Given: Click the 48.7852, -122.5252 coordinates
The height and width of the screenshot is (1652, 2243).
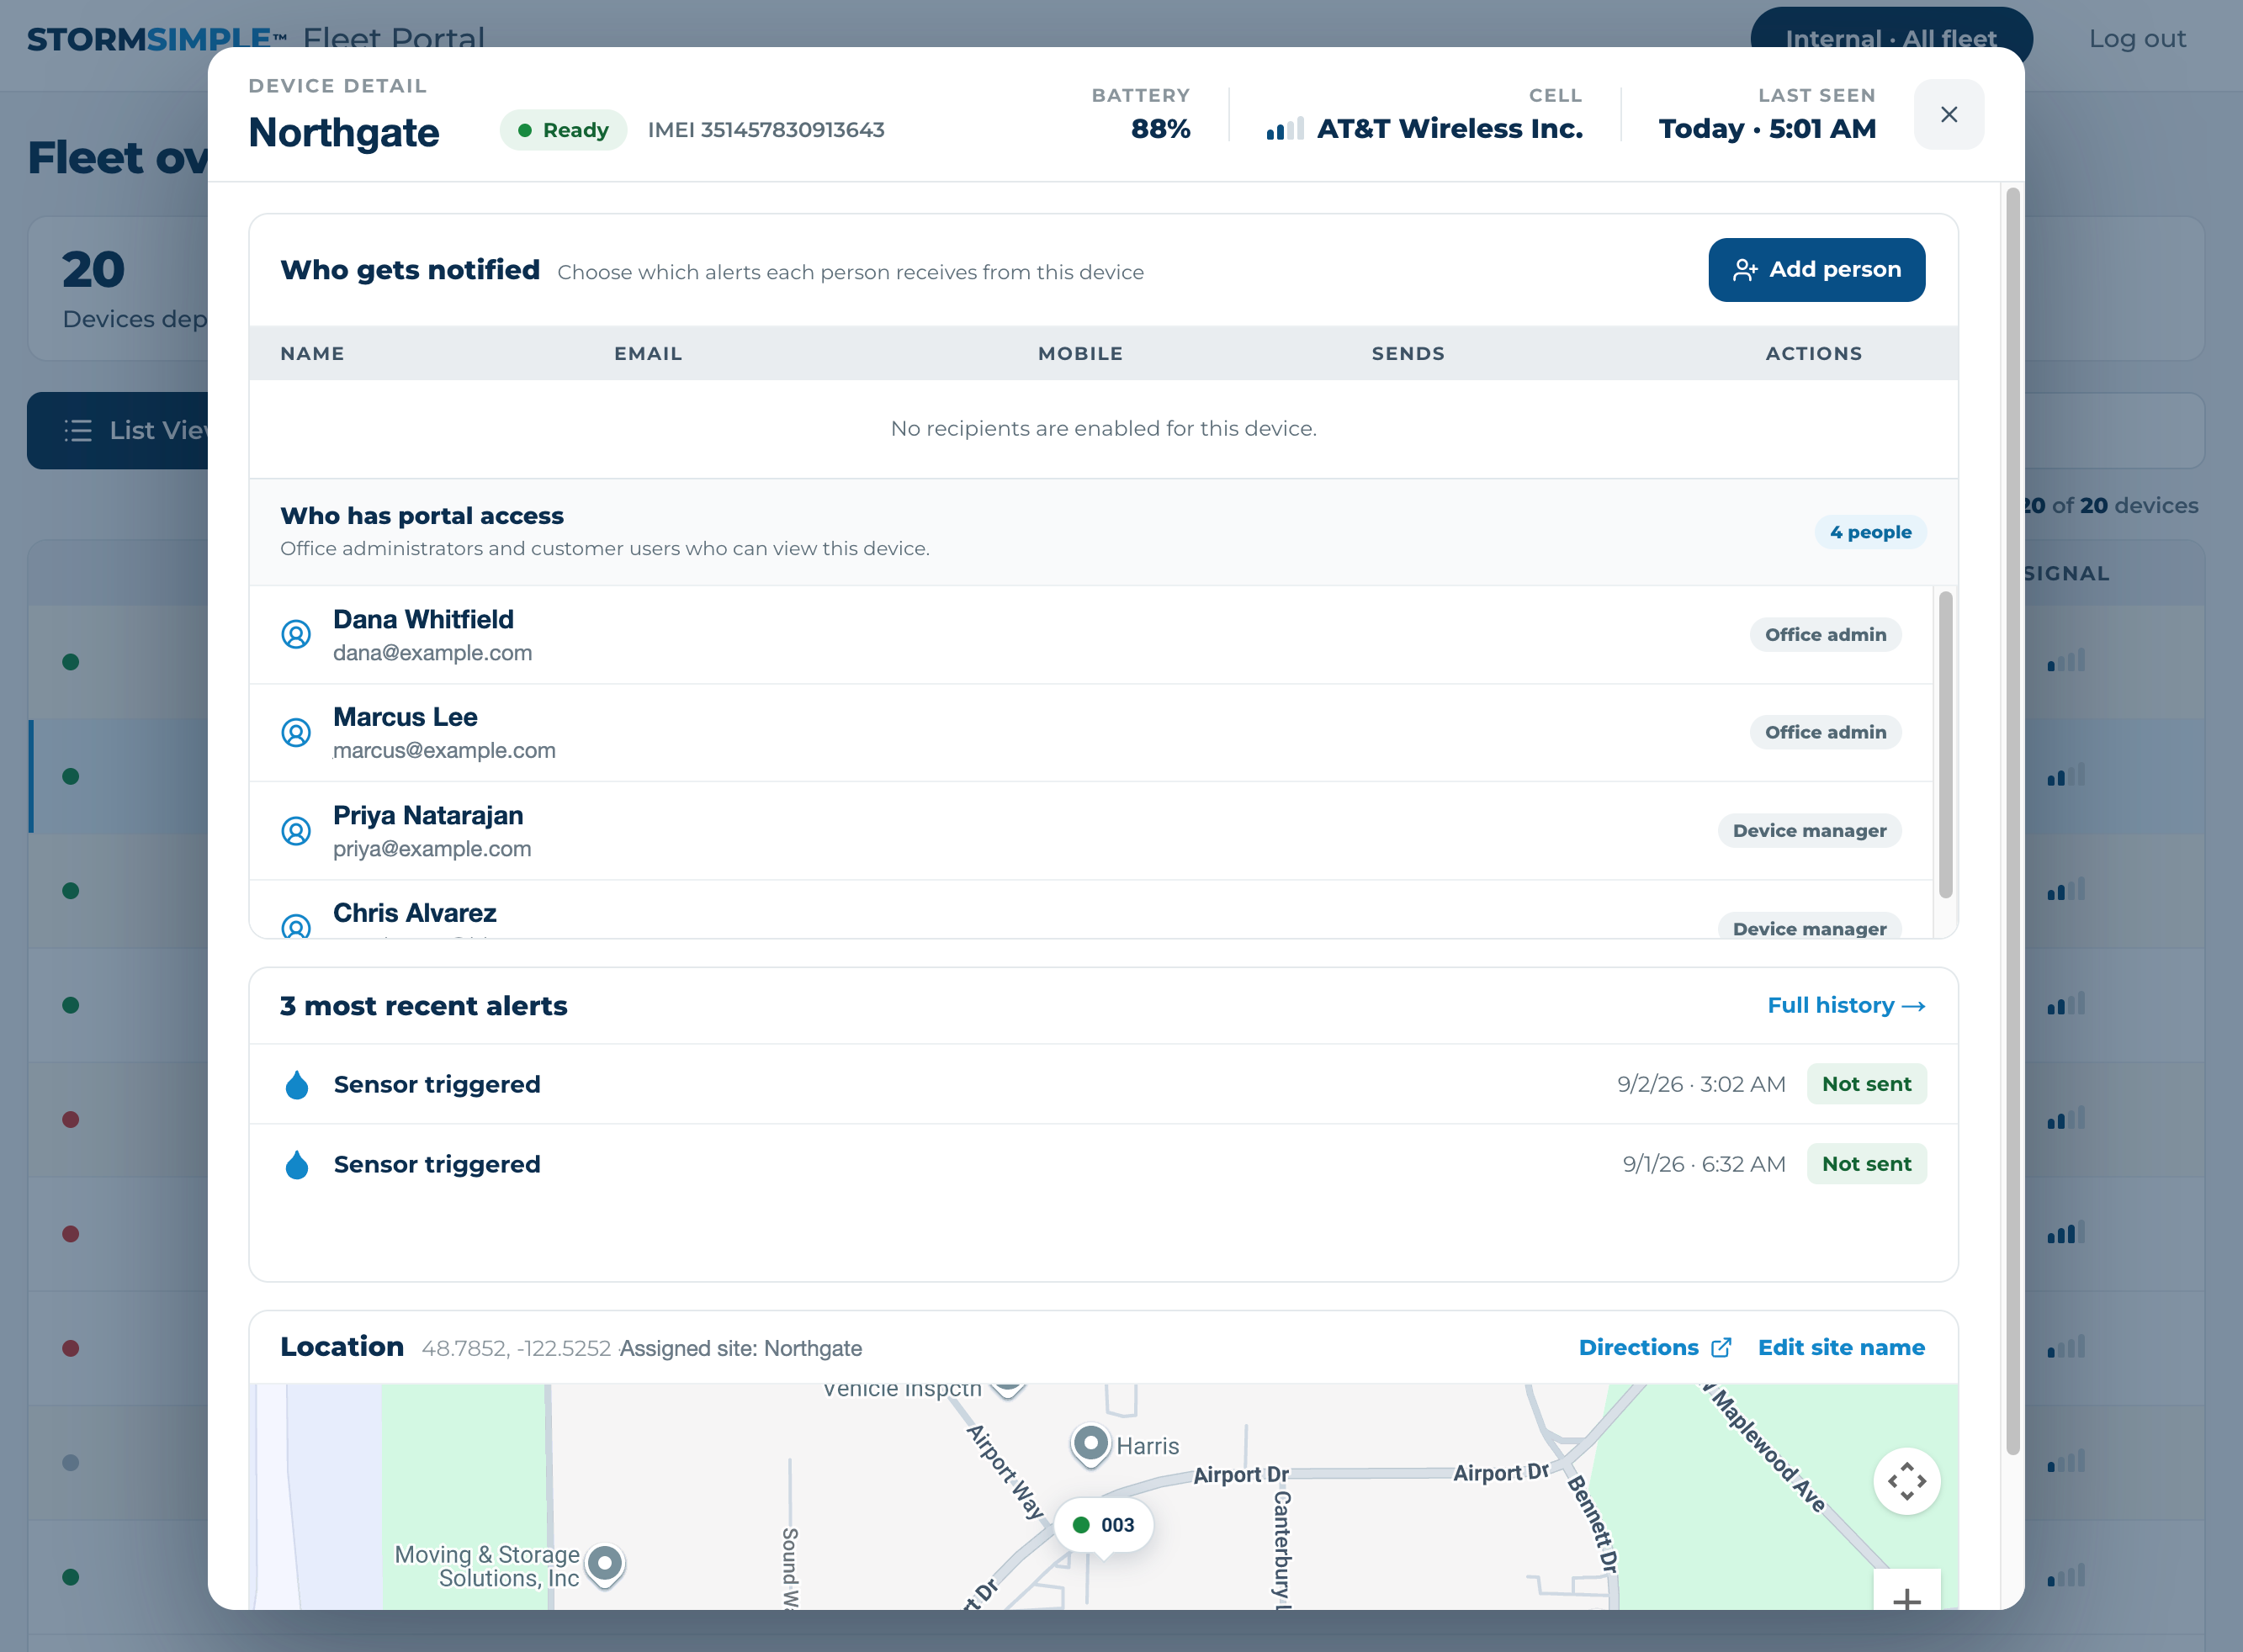Looking at the screenshot, I should [x=516, y=1348].
